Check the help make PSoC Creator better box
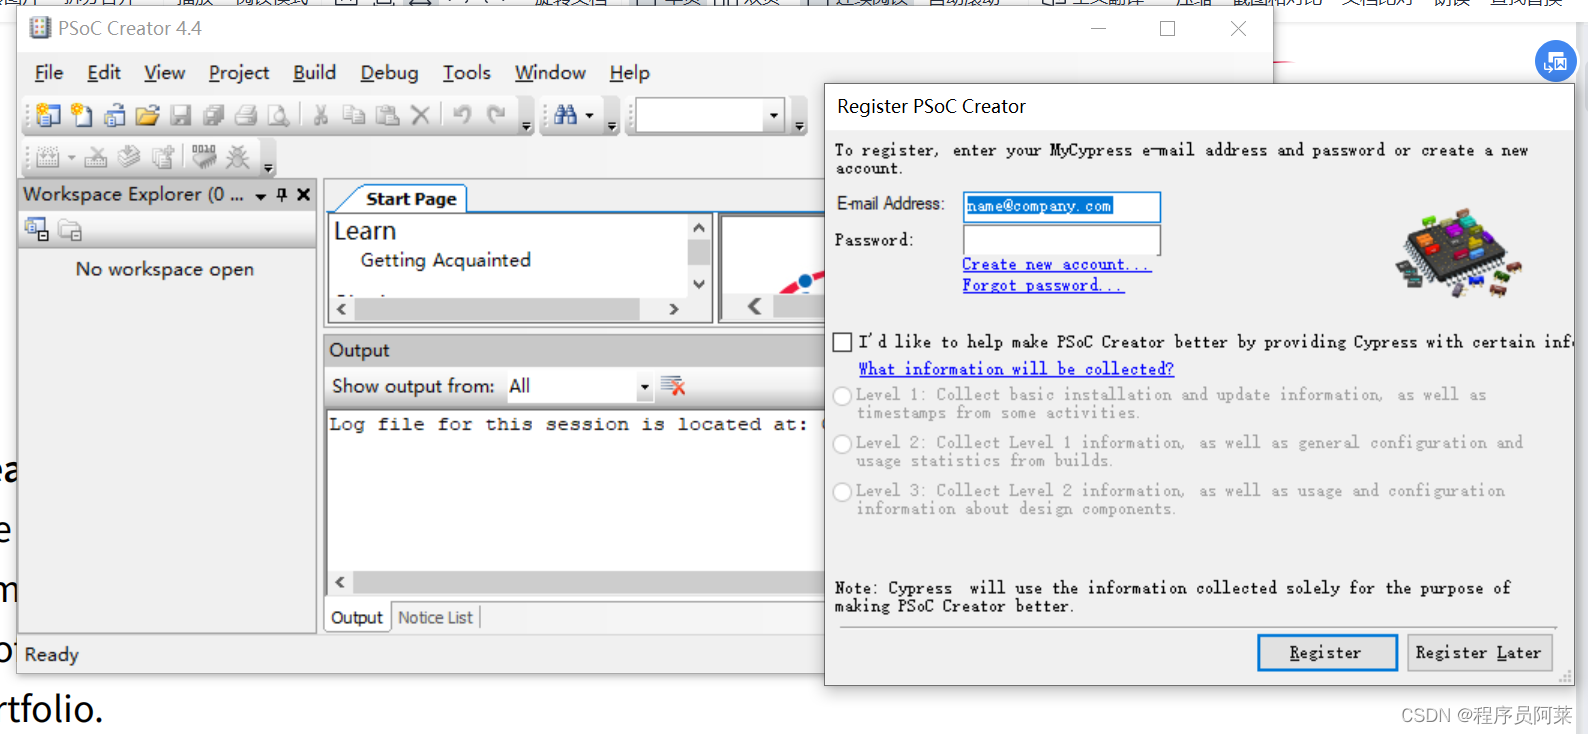Screen dimensions: 1588x734 [843, 342]
